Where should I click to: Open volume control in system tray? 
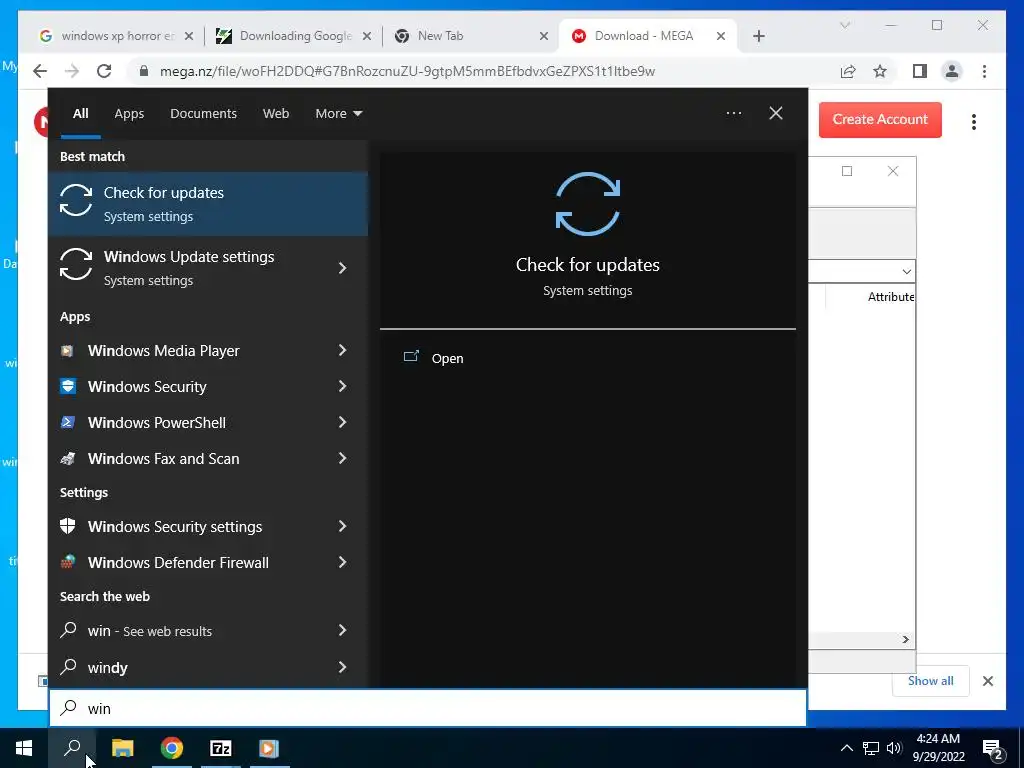pyautogui.click(x=894, y=748)
